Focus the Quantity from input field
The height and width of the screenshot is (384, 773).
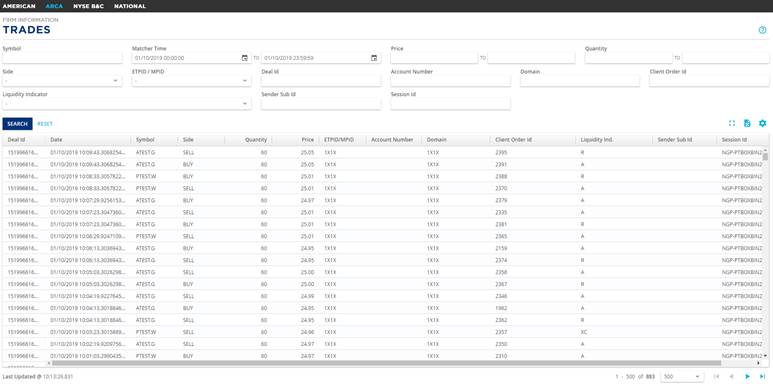pos(629,58)
